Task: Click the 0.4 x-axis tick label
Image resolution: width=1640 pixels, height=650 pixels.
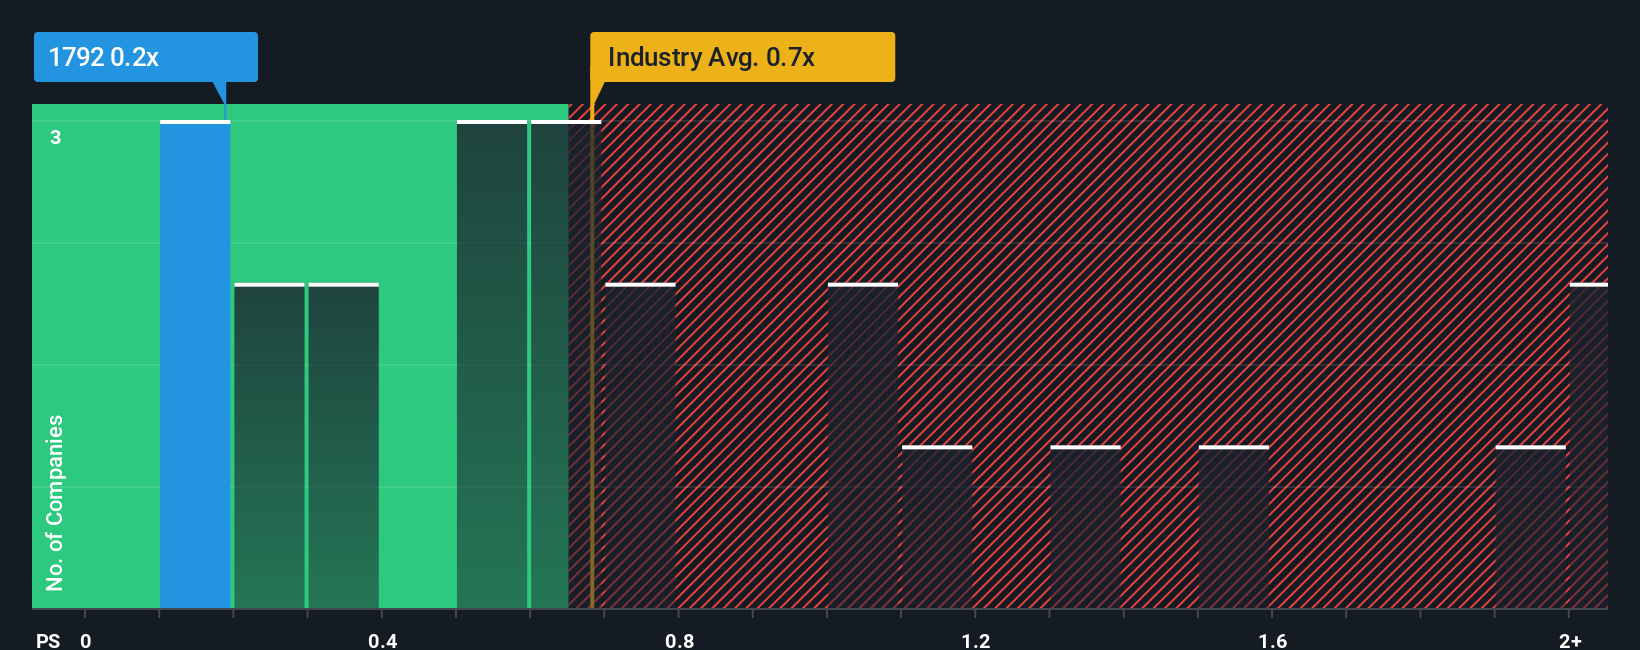Action: click(x=383, y=640)
